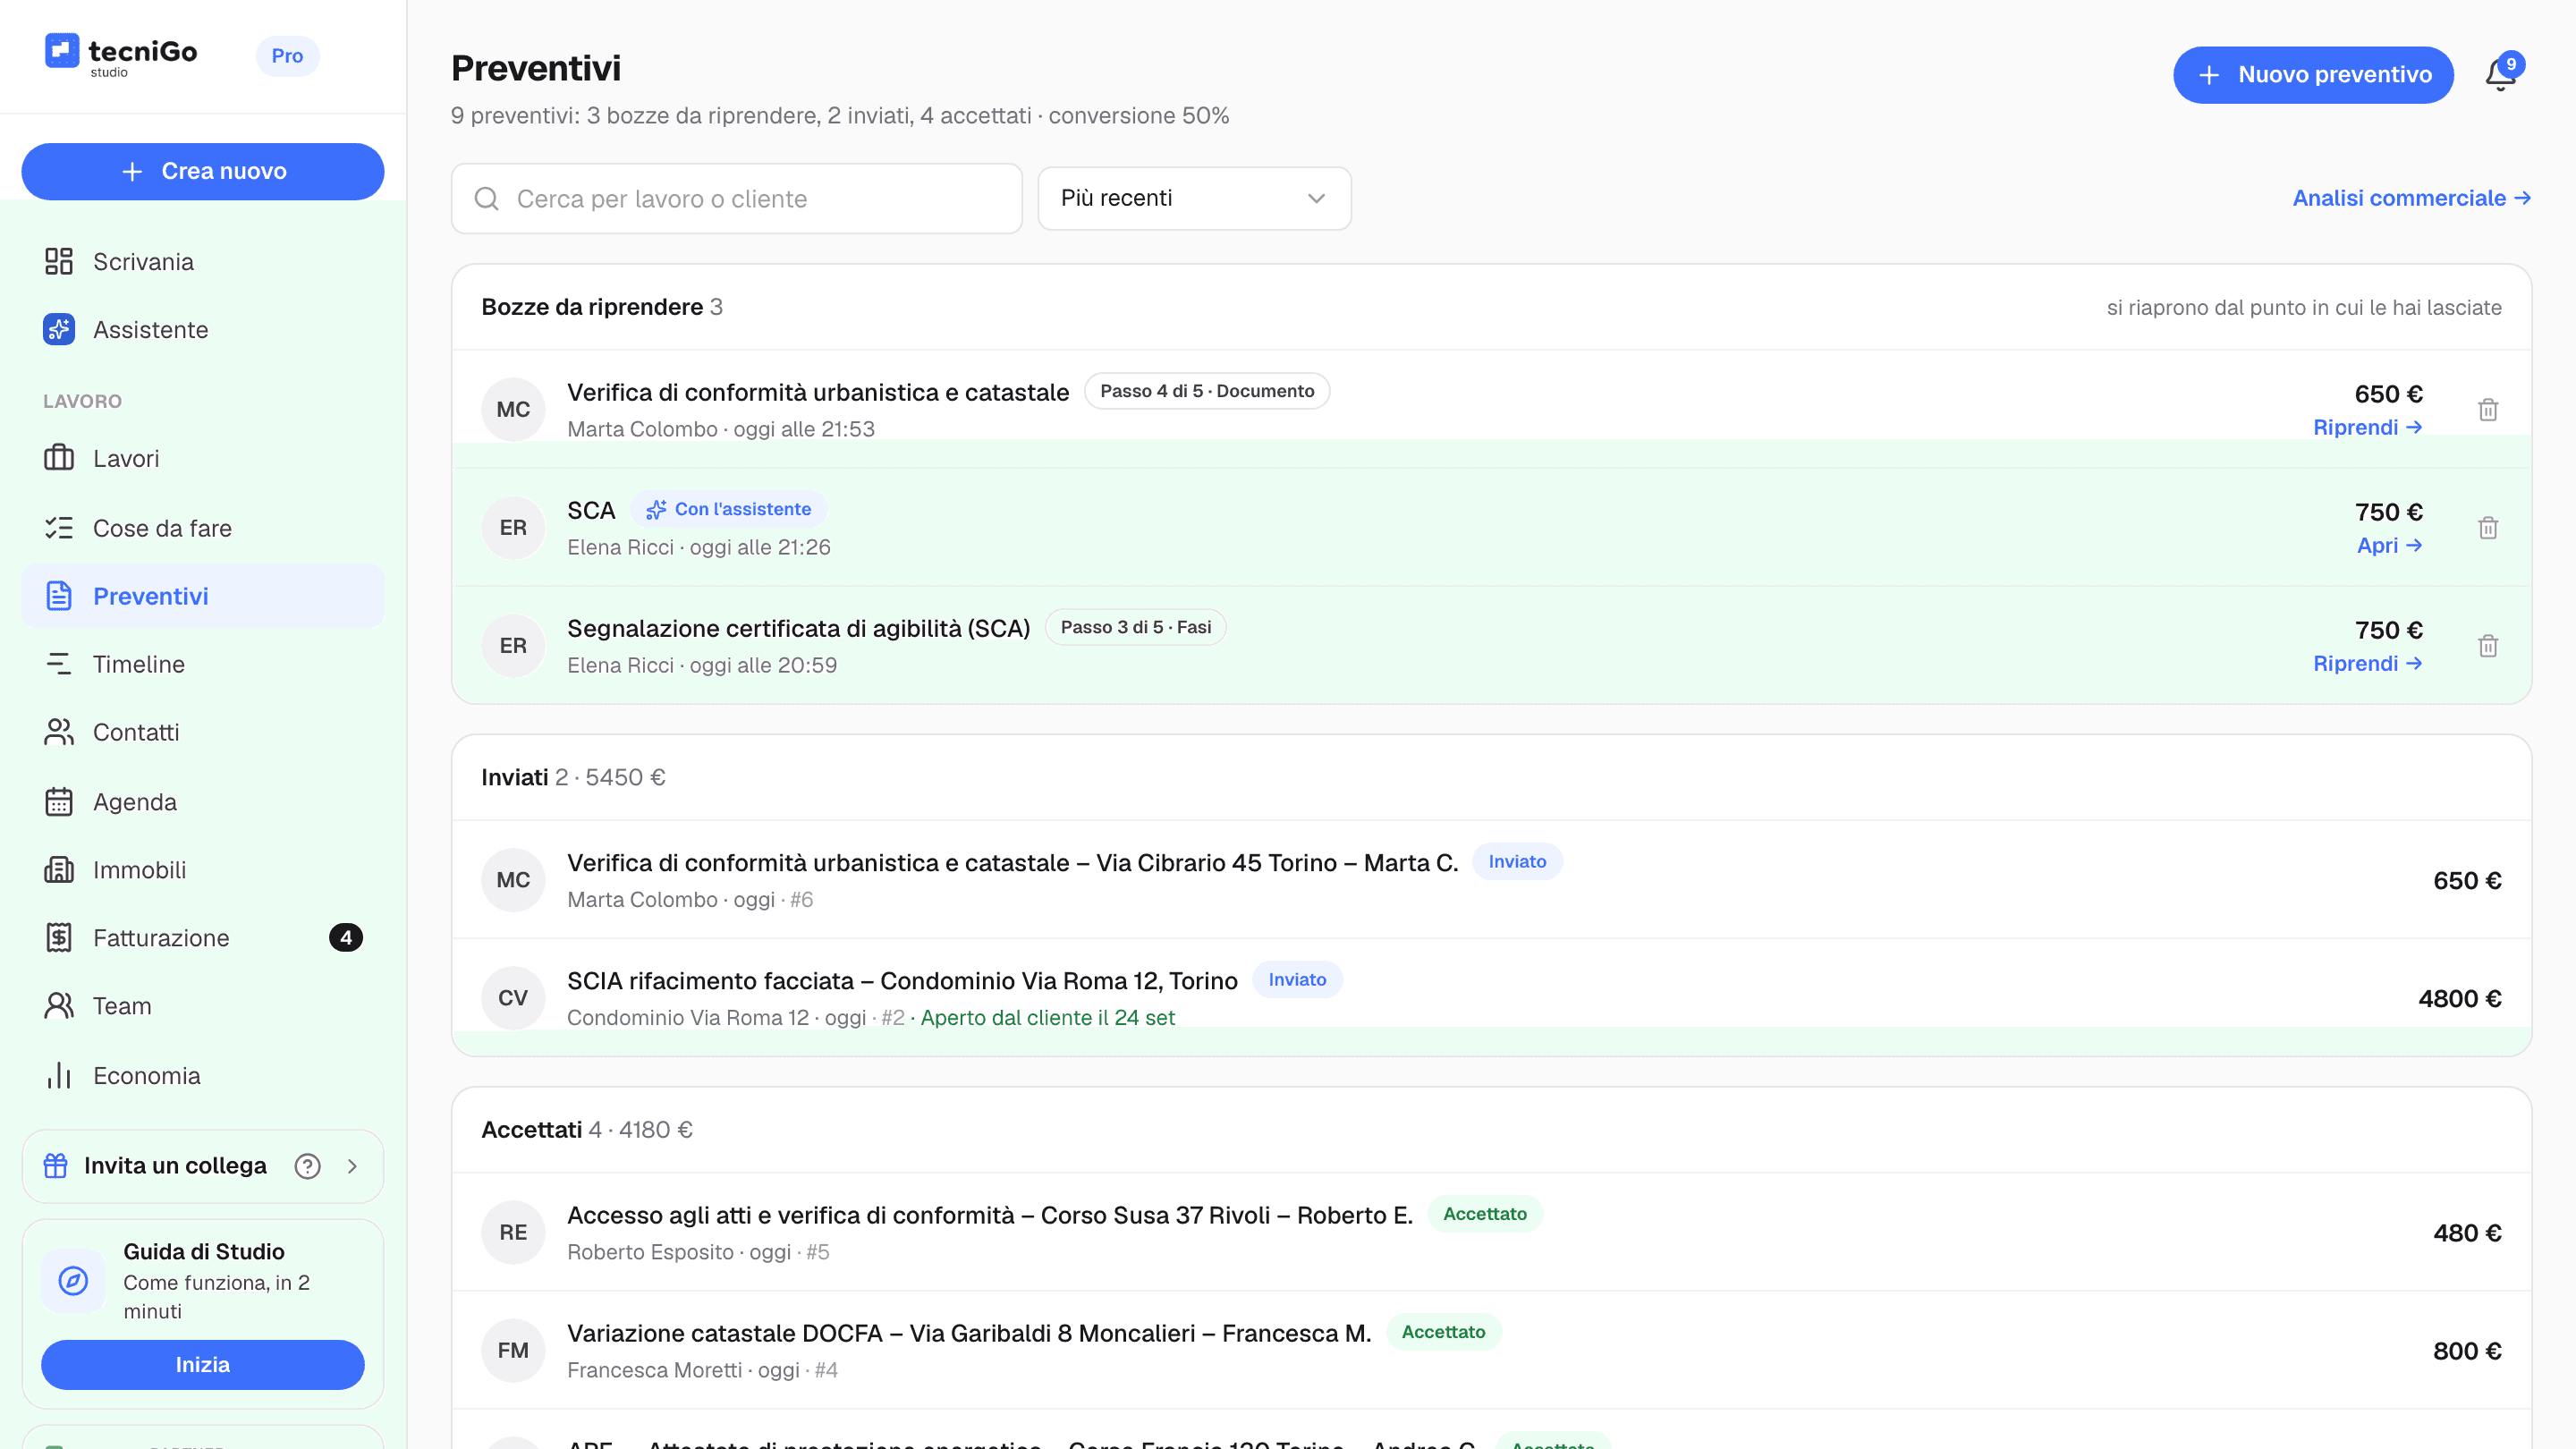Click the Nuovo preventivo button
This screenshot has width=2576, height=1449.
click(2313, 75)
